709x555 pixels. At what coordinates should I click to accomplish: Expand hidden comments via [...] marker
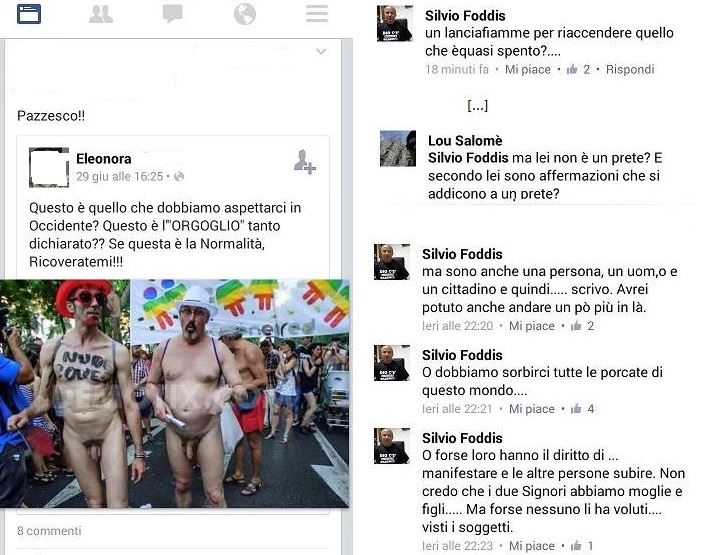pos(477,105)
